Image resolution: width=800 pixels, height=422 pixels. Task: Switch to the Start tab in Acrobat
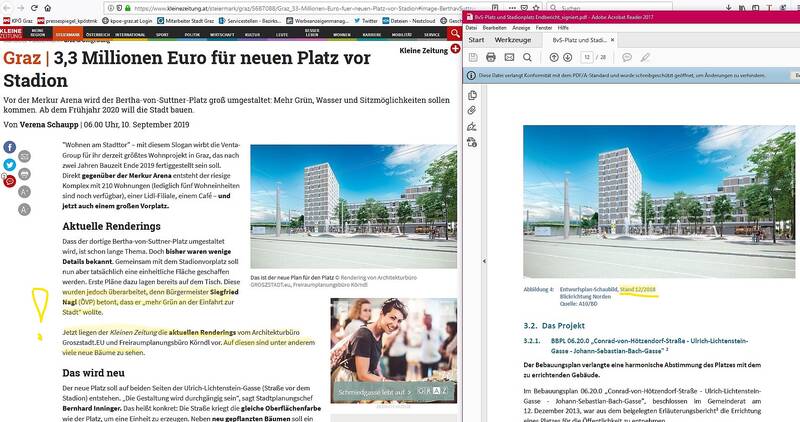click(476, 40)
